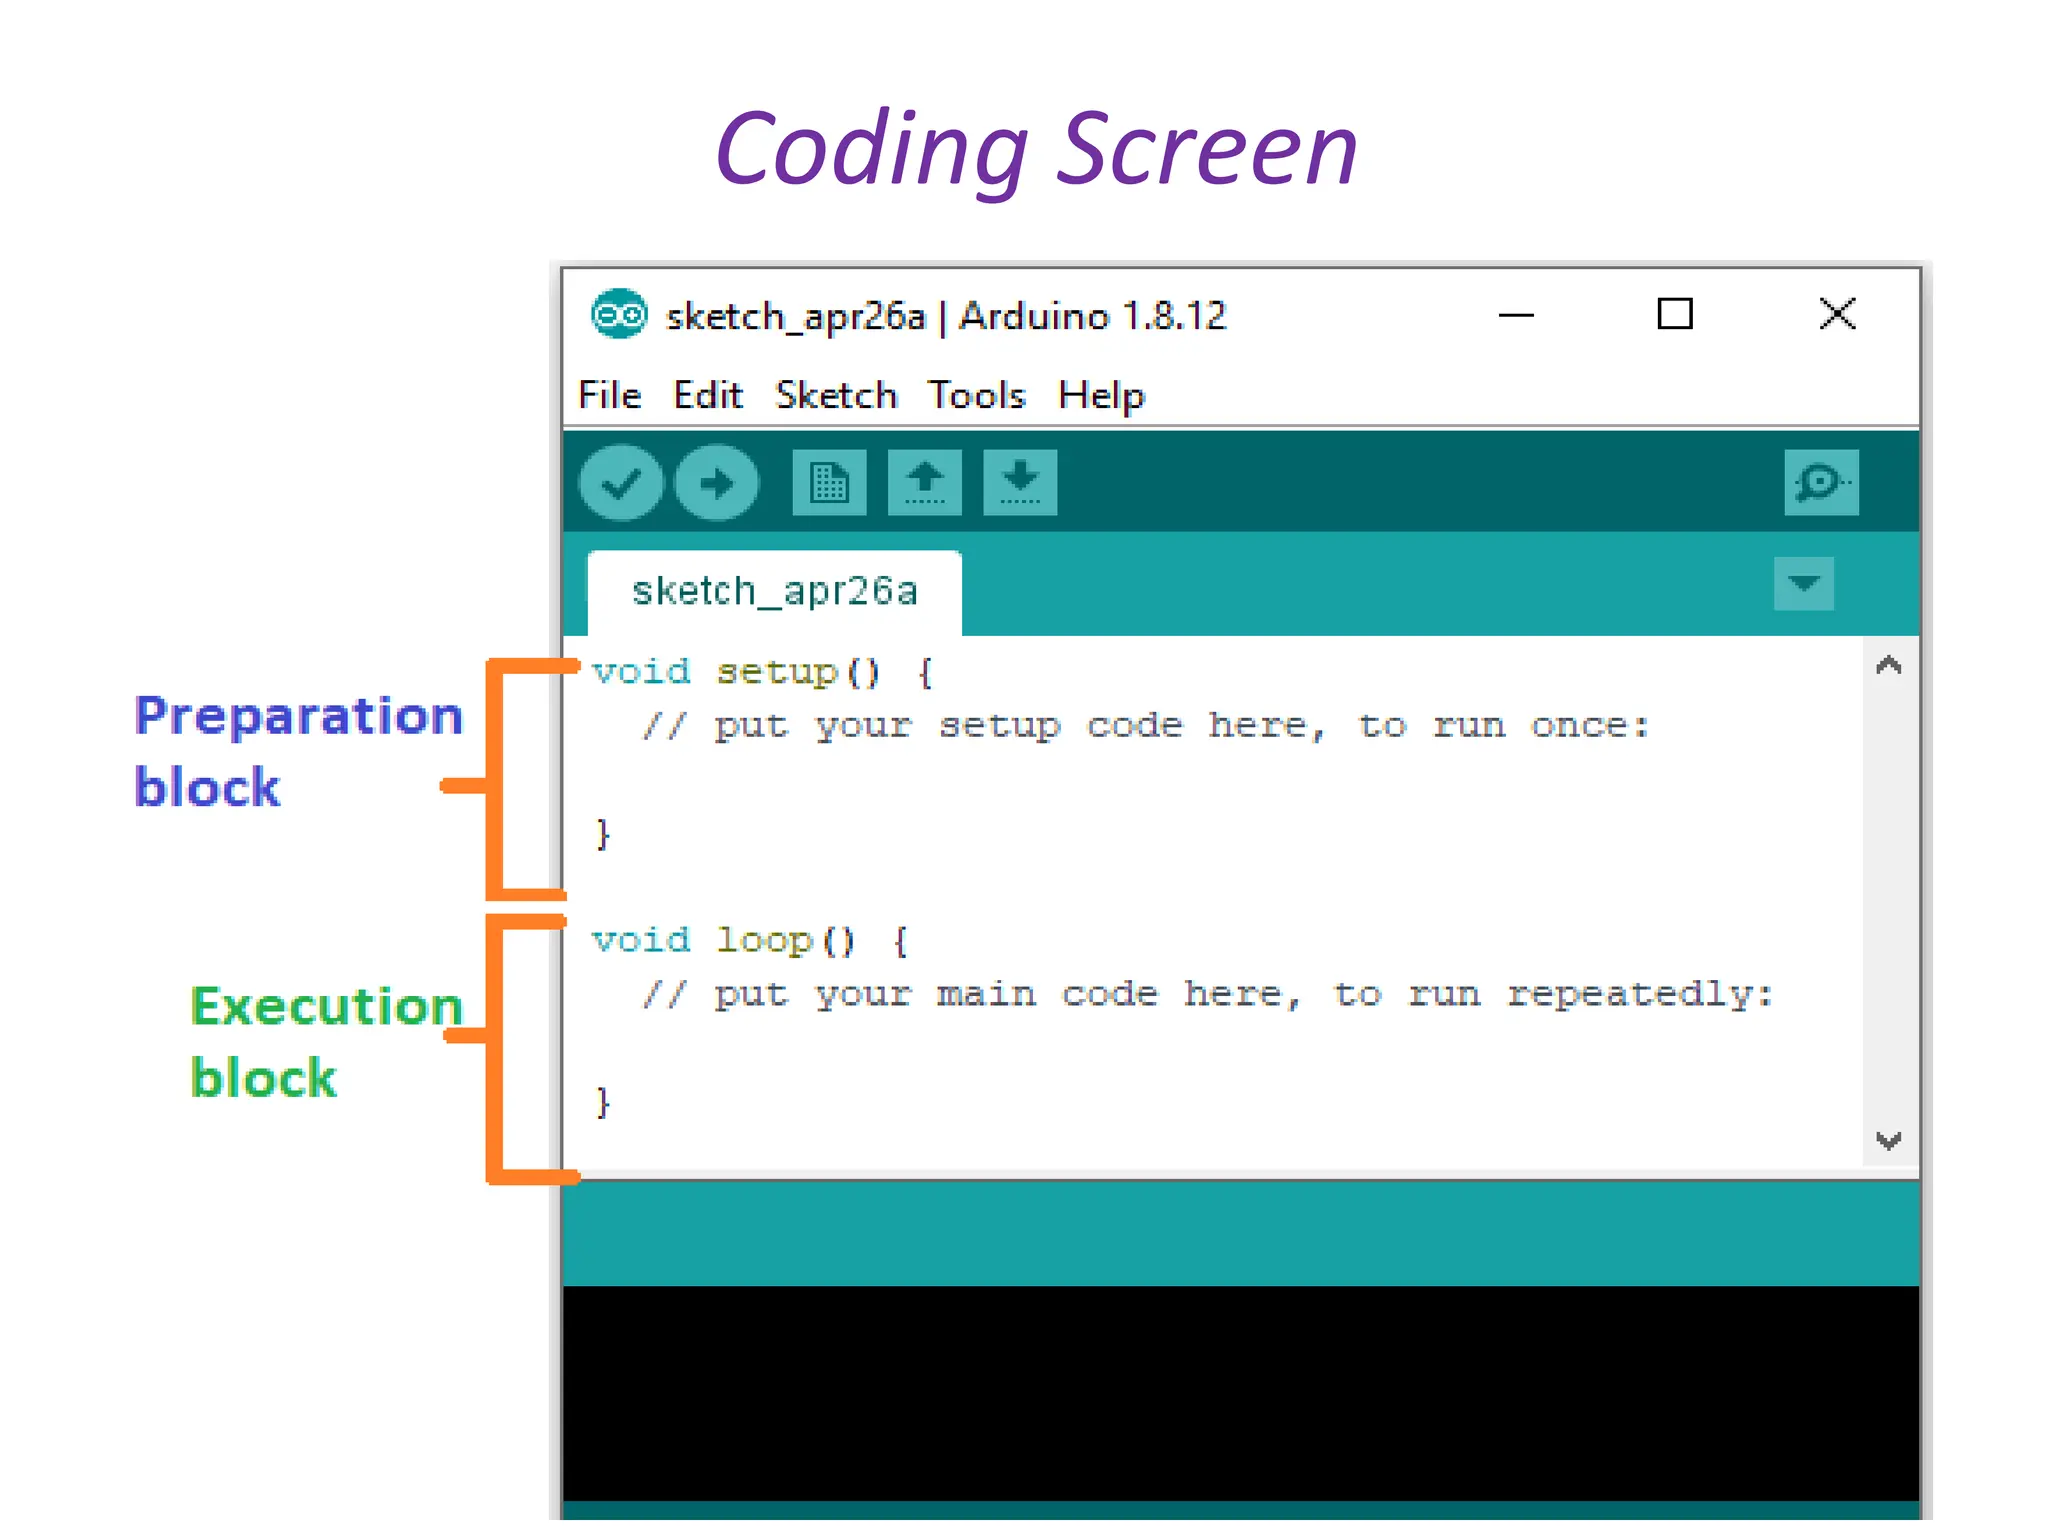Screen dimensions: 2048x1536
Task: Maximize the Arduino window
Action: [1675, 315]
